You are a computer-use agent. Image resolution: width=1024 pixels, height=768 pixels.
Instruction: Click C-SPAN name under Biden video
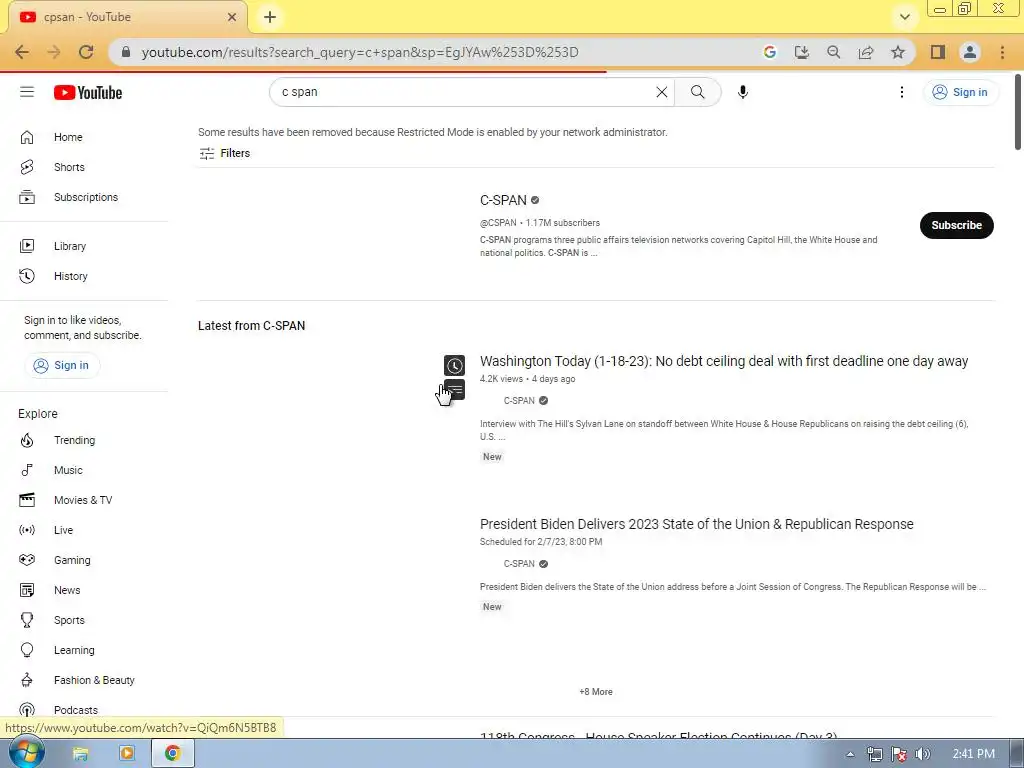coord(519,564)
